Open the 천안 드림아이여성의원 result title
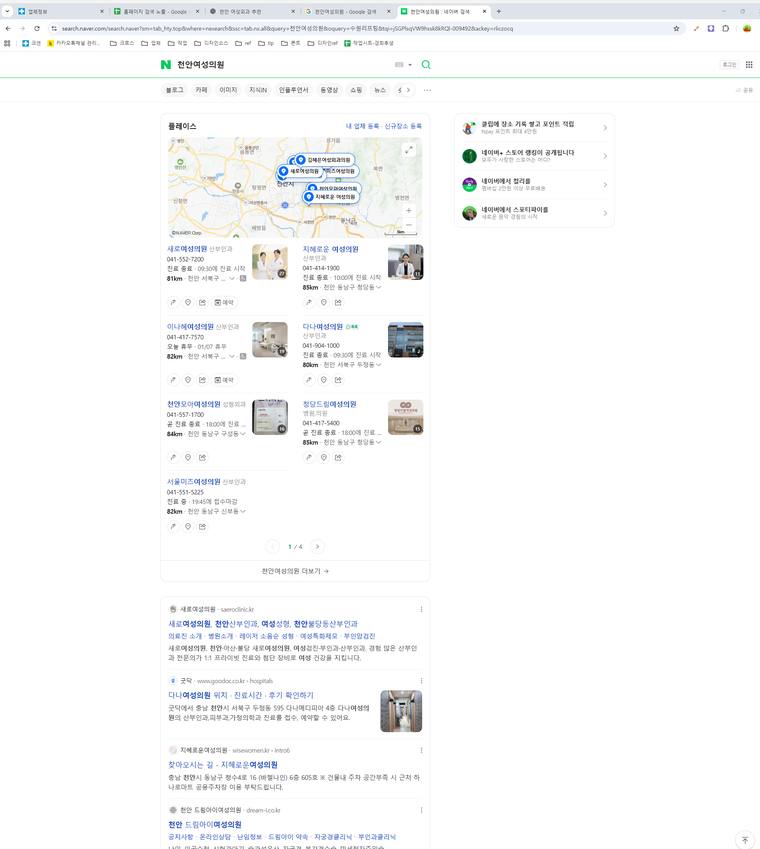Screen dimensions: 760x849 click(x=205, y=825)
